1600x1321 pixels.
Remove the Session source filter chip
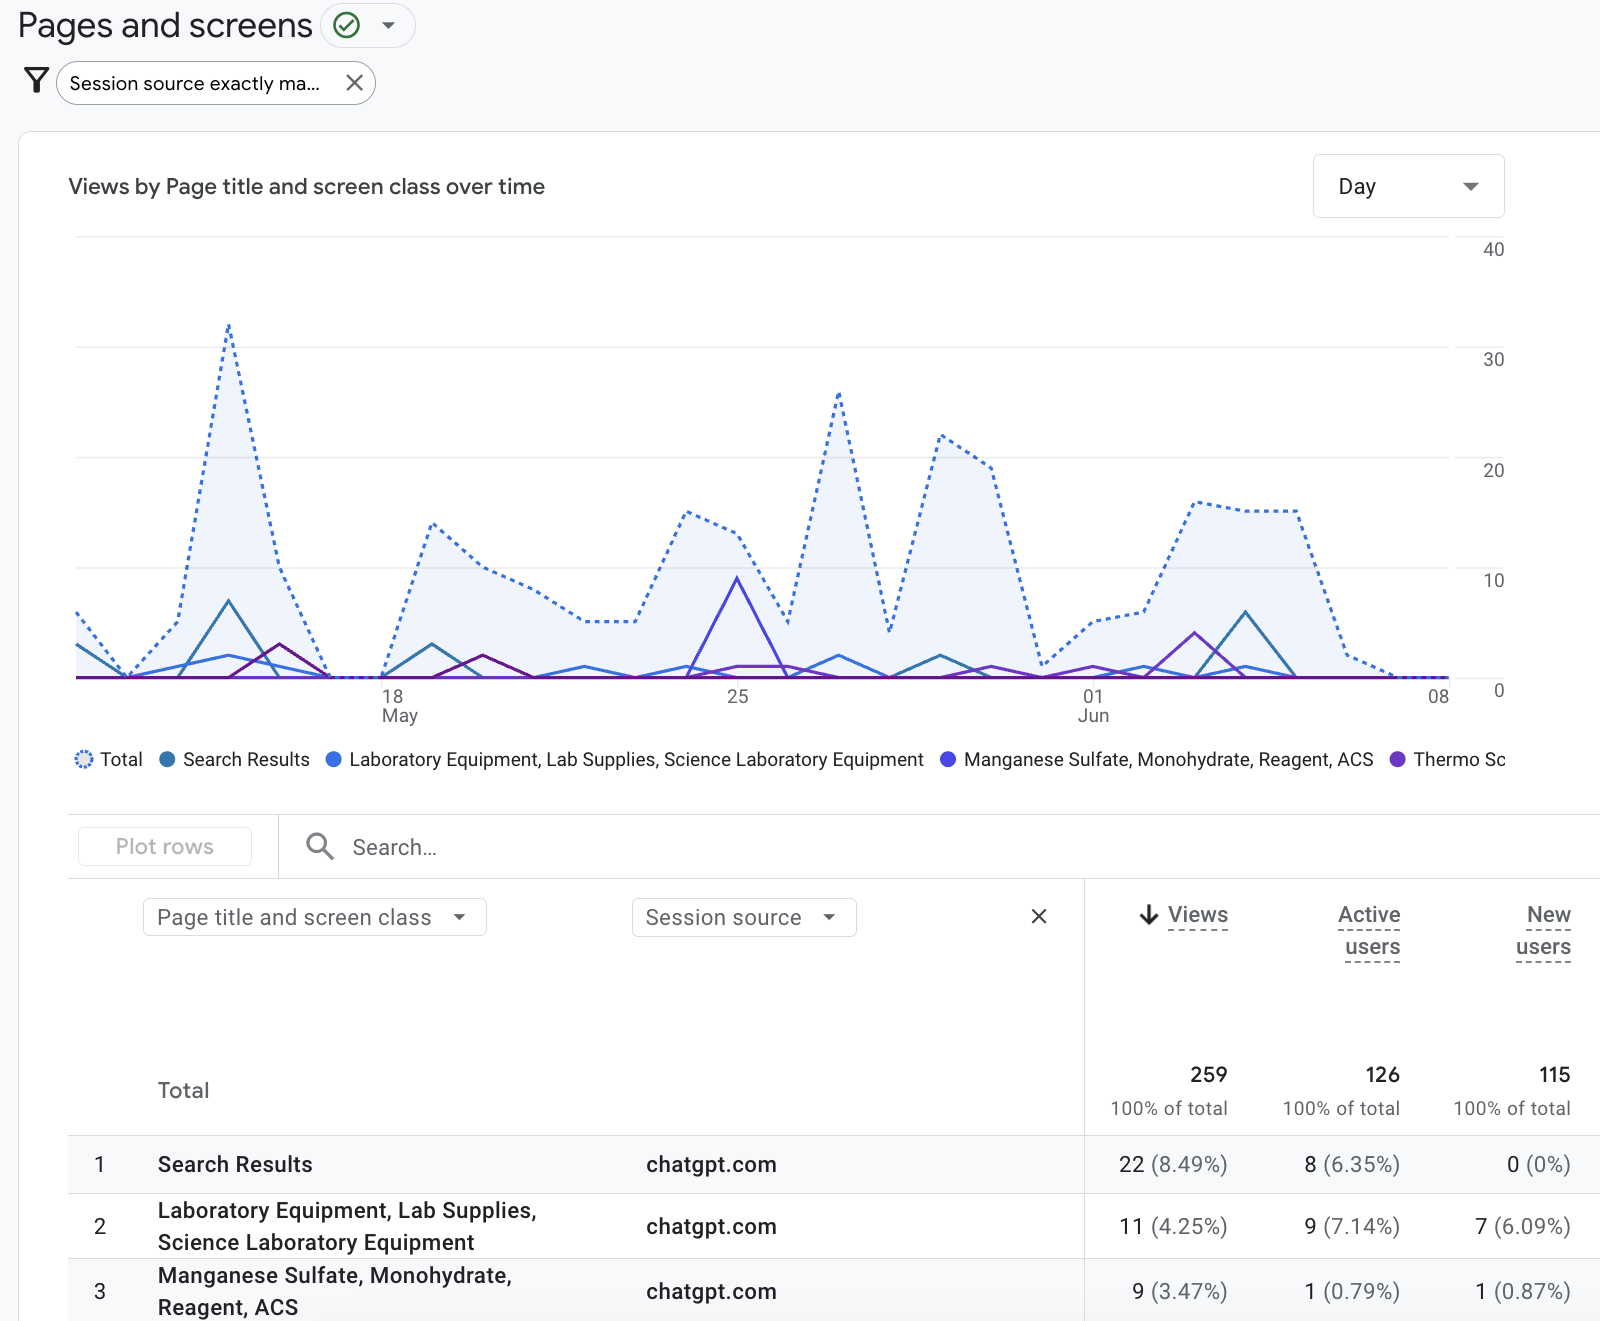pyautogui.click(x=354, y=83)
